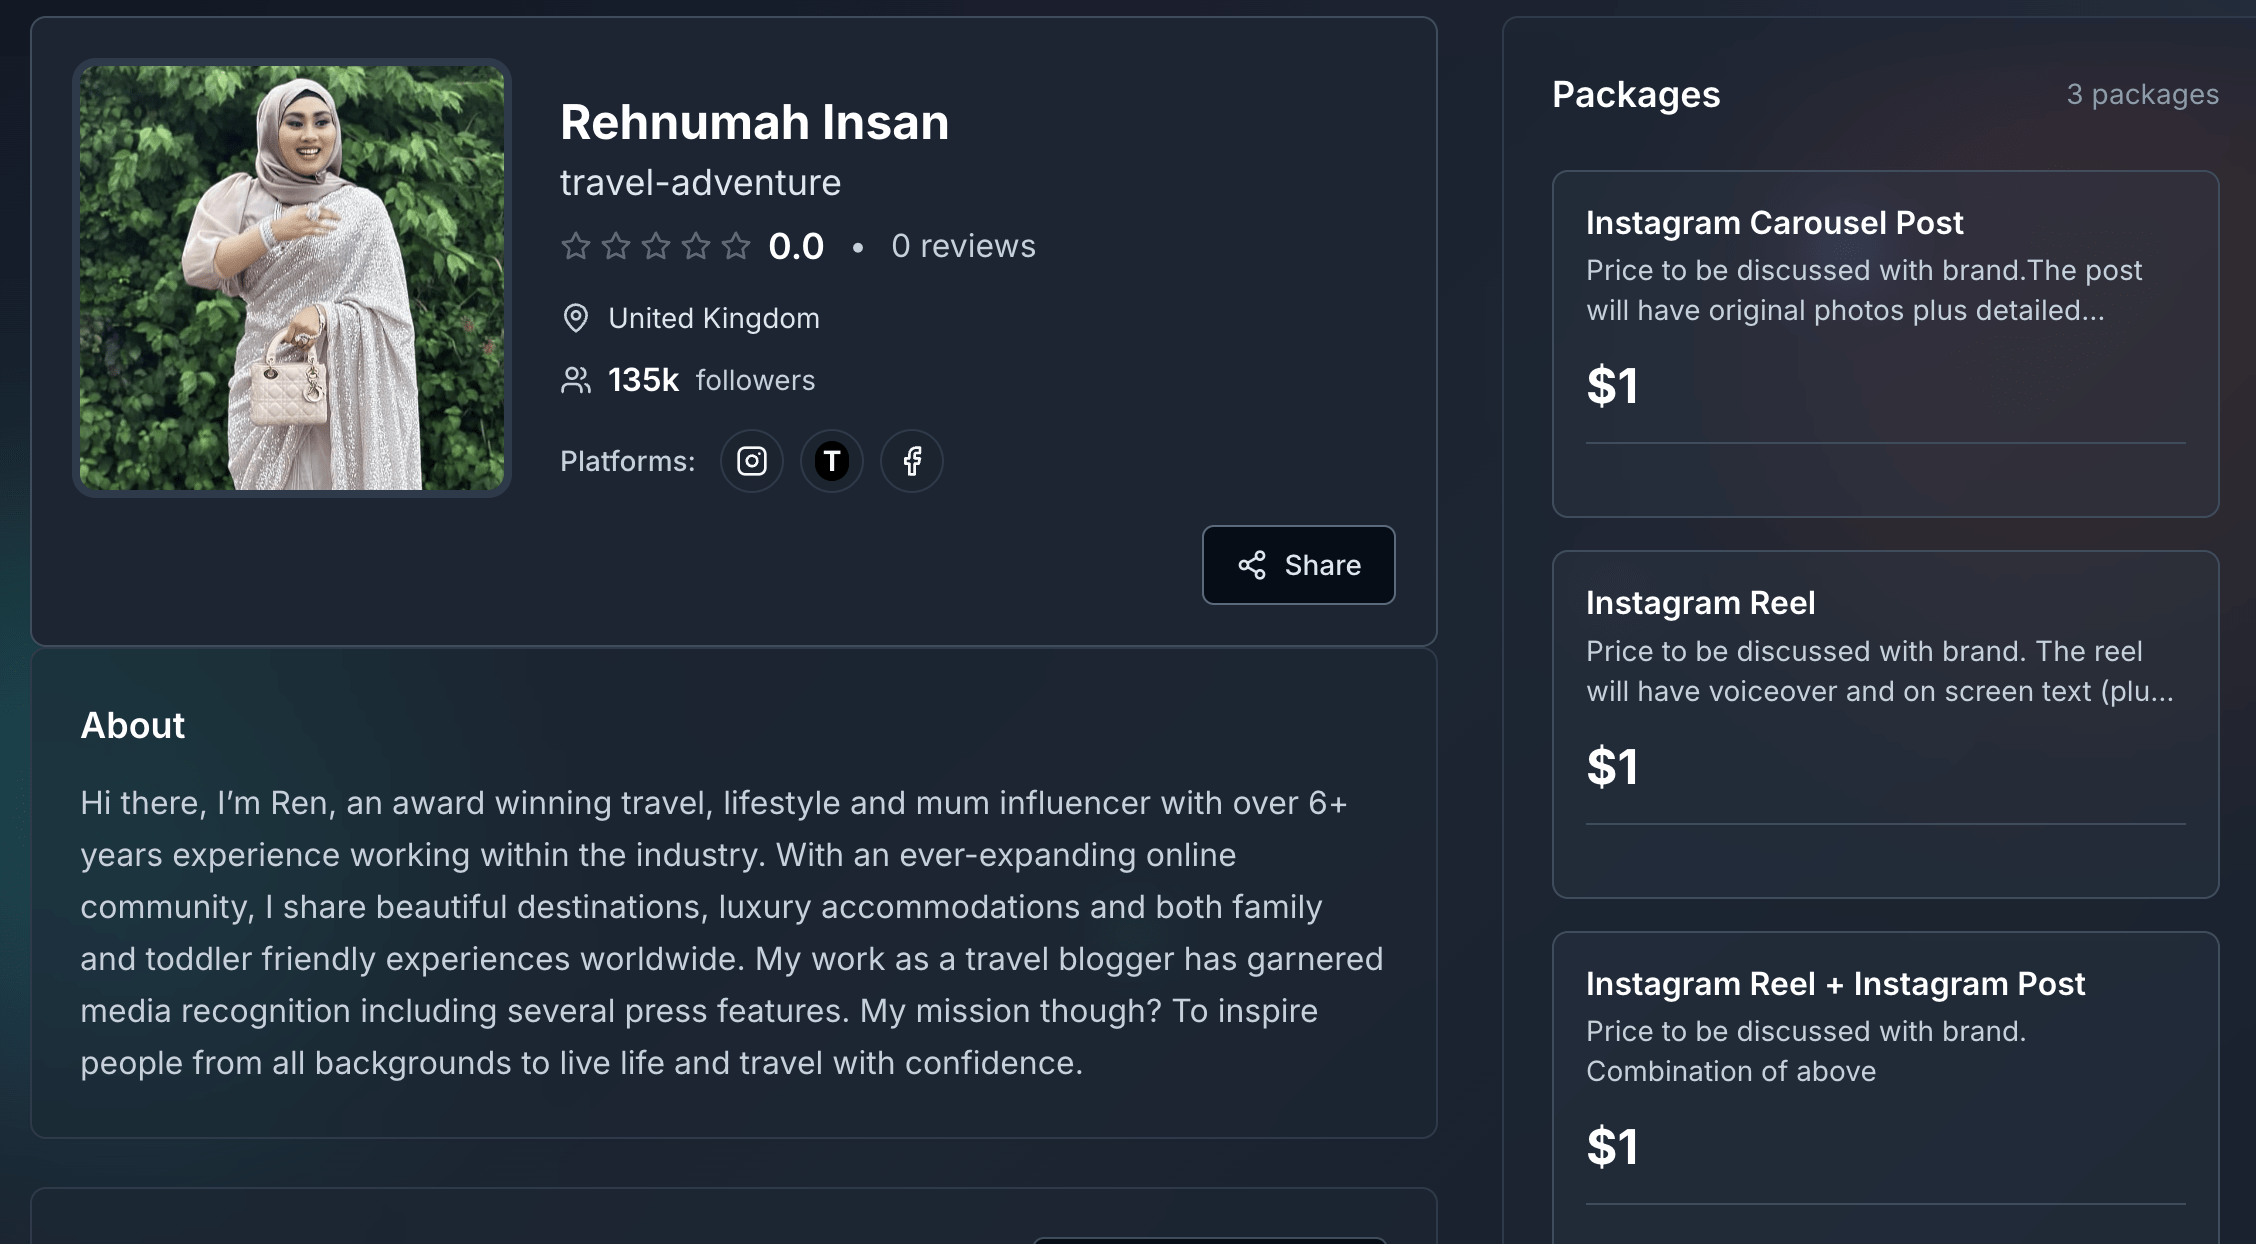
Task: Click the $1 price on Carousel Post
Action: tap(1612, 386)
